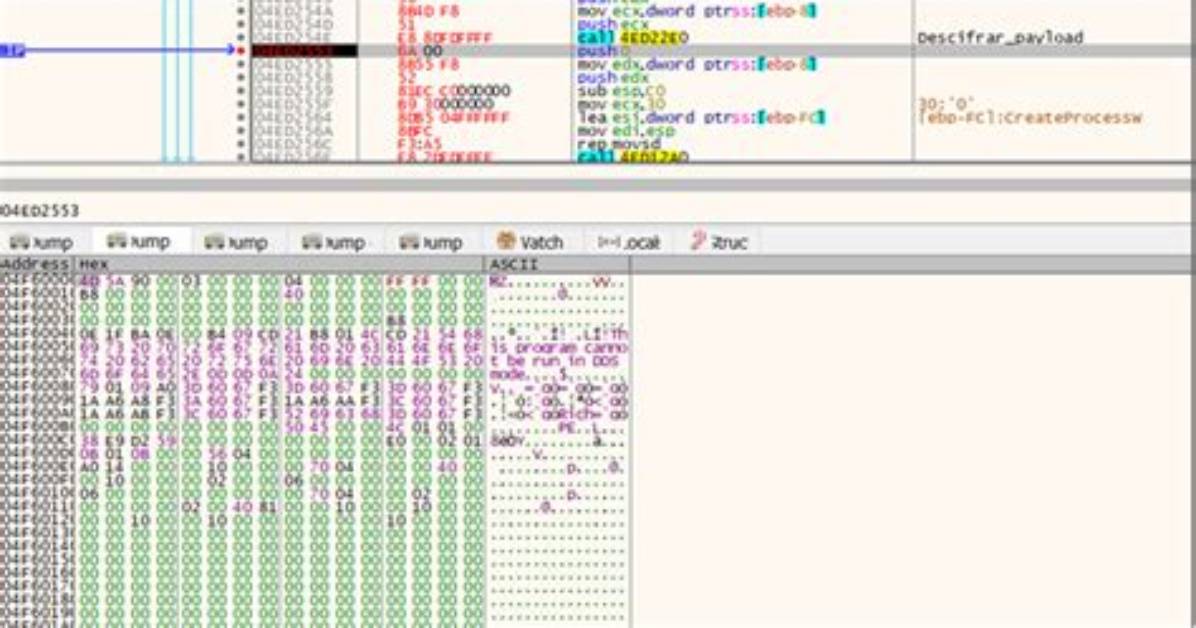Select the F3:A5 opcode bytes

click(x=420, y=144)
